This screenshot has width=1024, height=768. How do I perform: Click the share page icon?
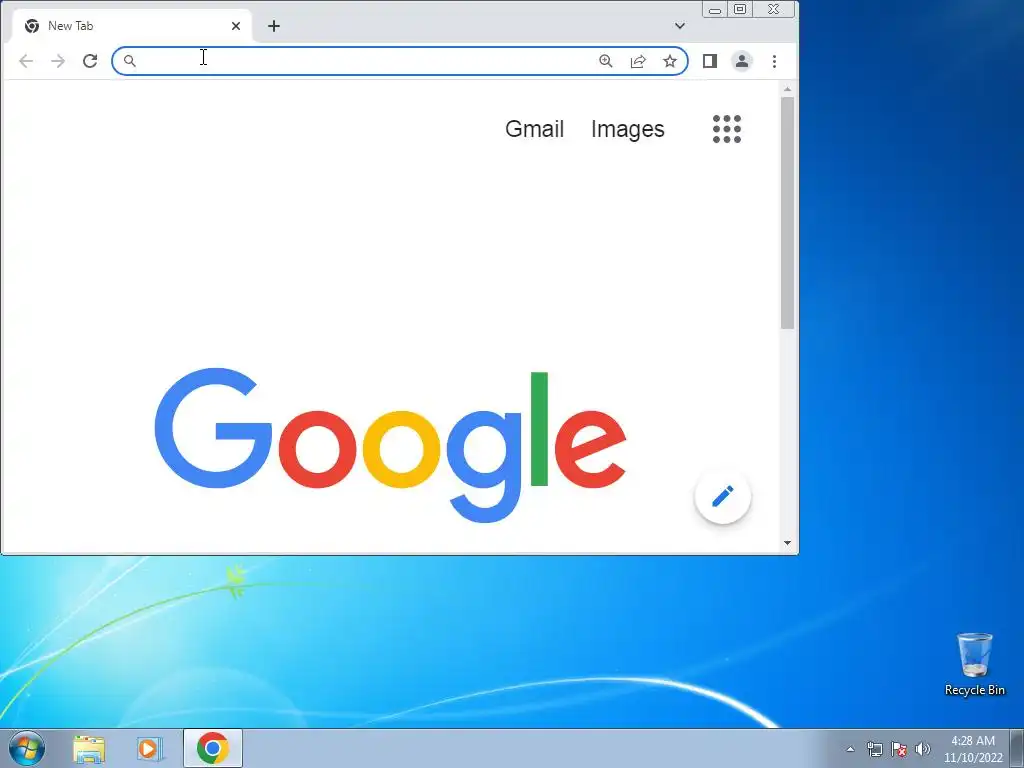pos(637,61)
